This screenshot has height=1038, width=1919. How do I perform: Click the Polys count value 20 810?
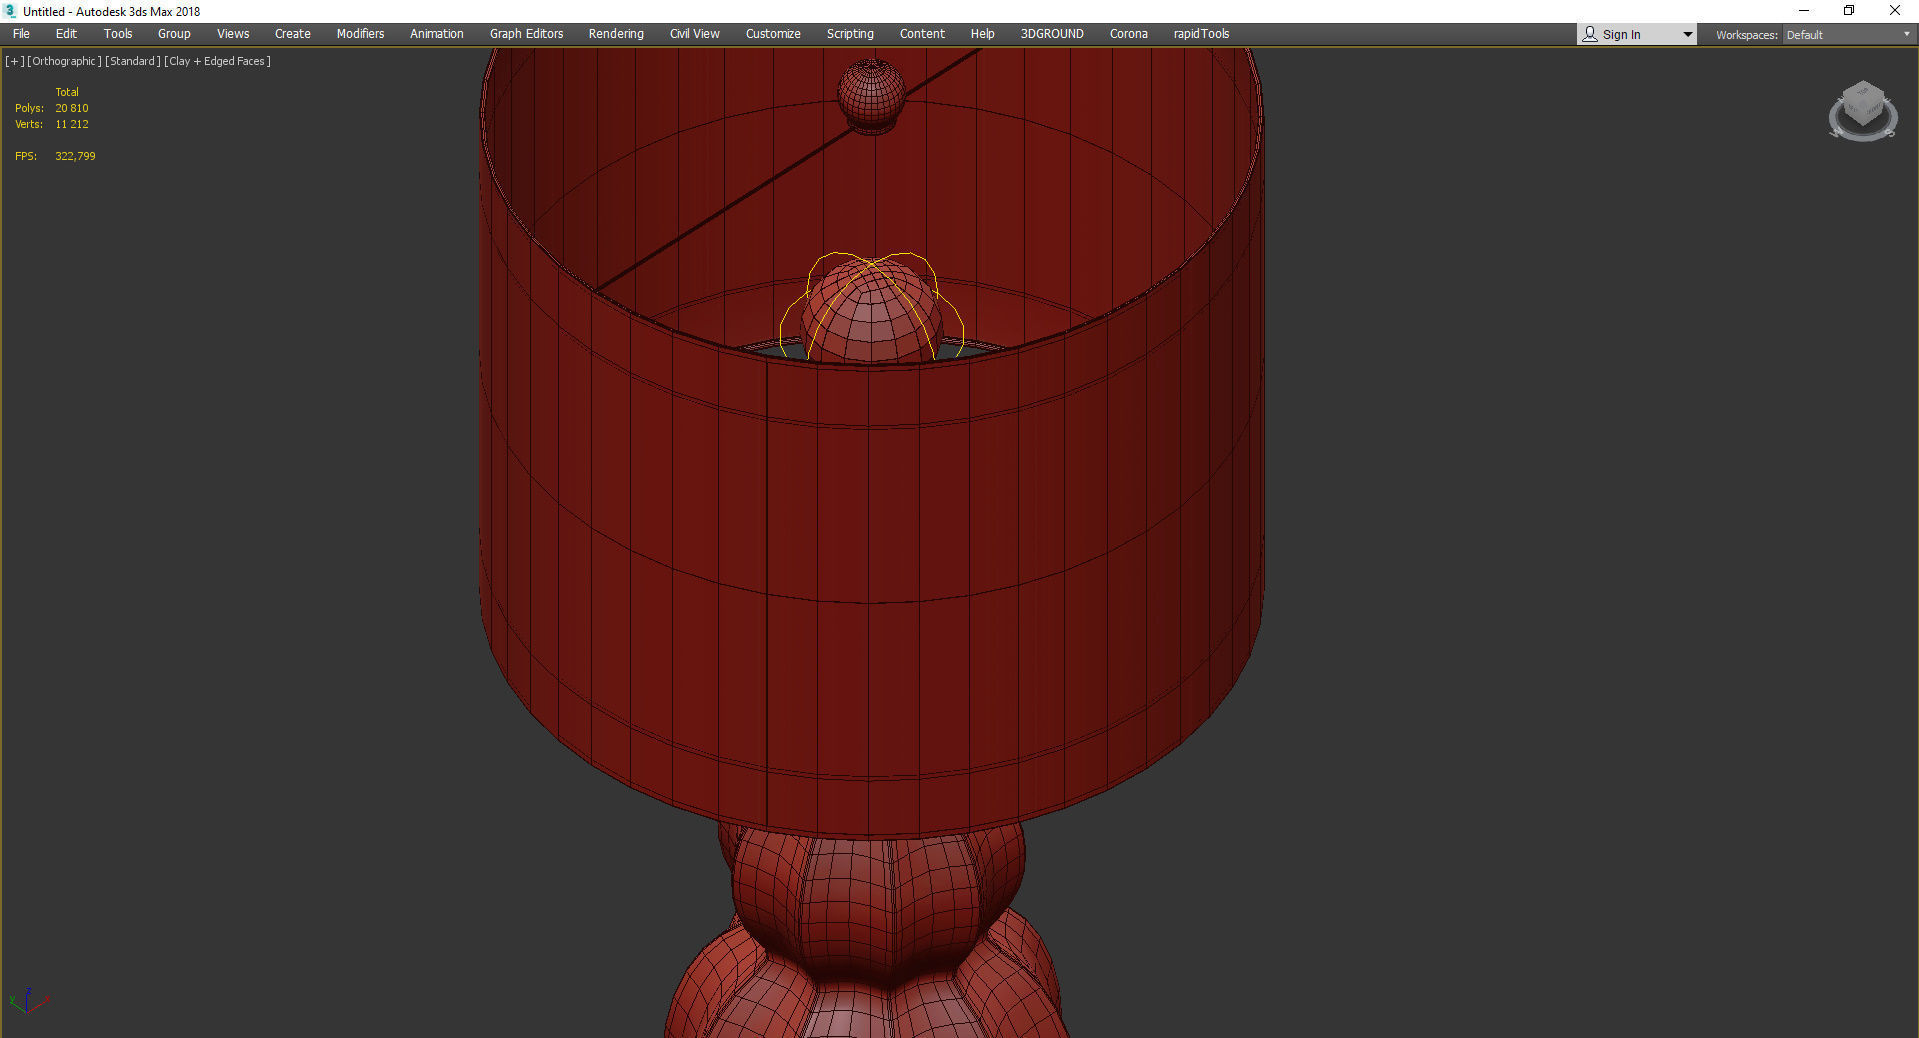(x=72, y=108)
